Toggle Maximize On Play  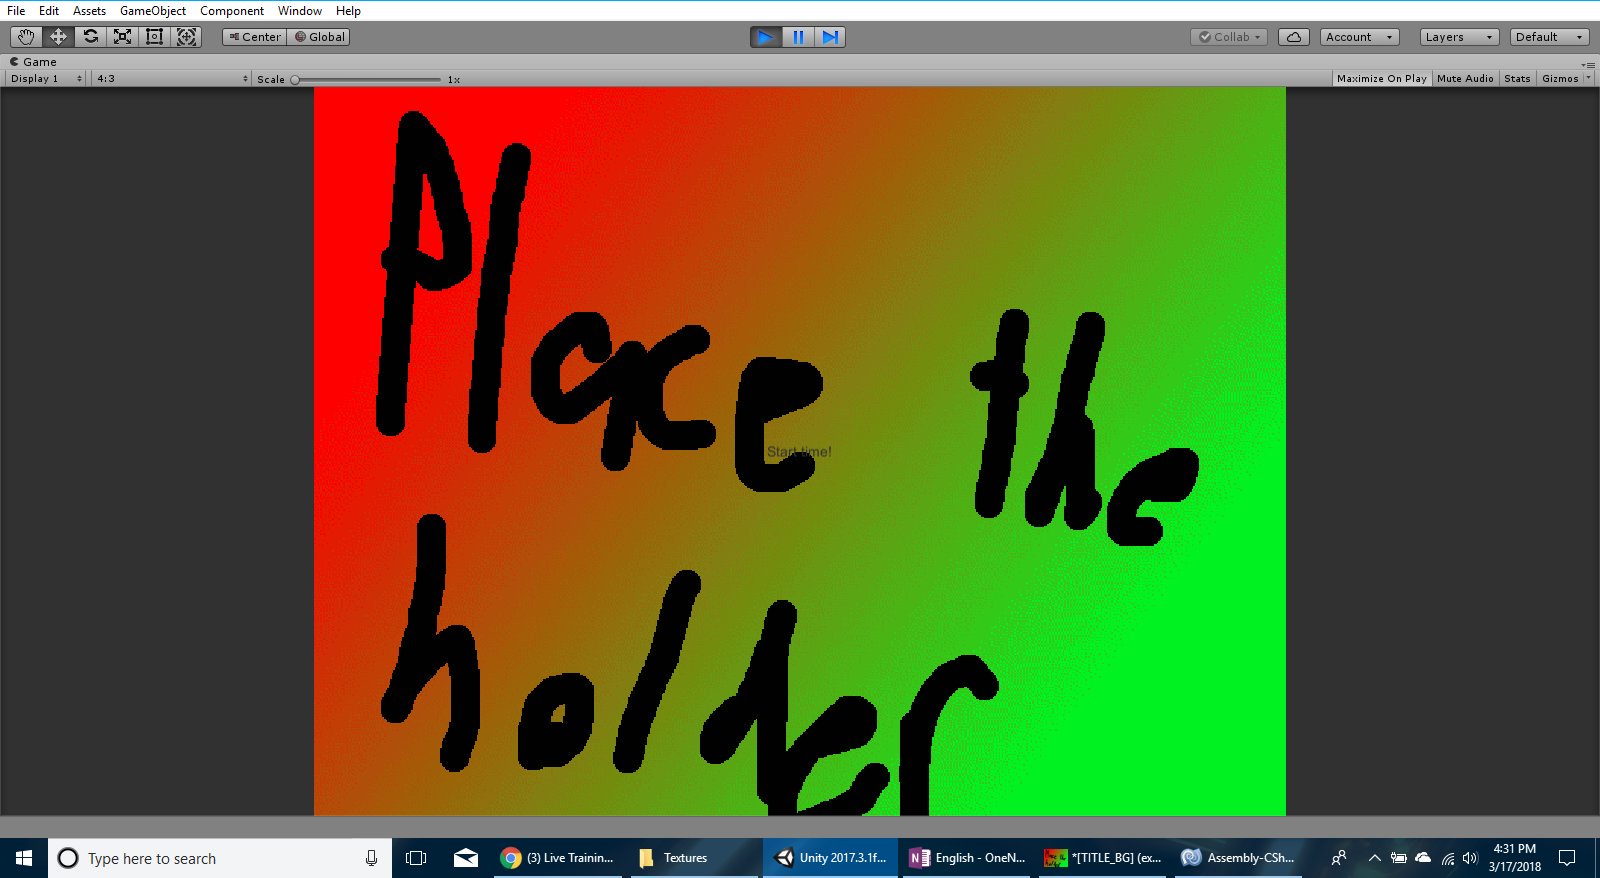pos(1382,78)
